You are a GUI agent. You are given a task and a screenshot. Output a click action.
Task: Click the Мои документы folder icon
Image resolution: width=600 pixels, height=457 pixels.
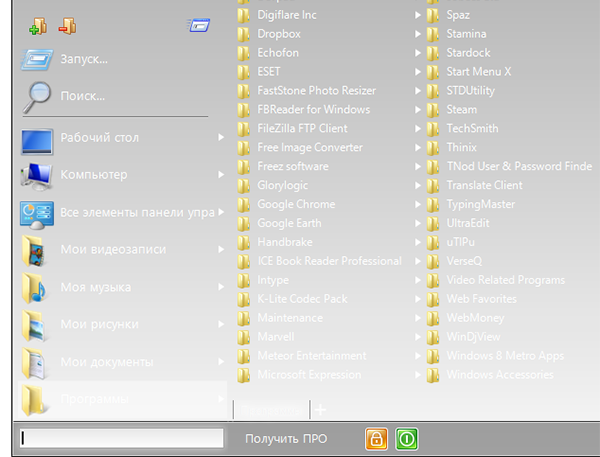34,362
